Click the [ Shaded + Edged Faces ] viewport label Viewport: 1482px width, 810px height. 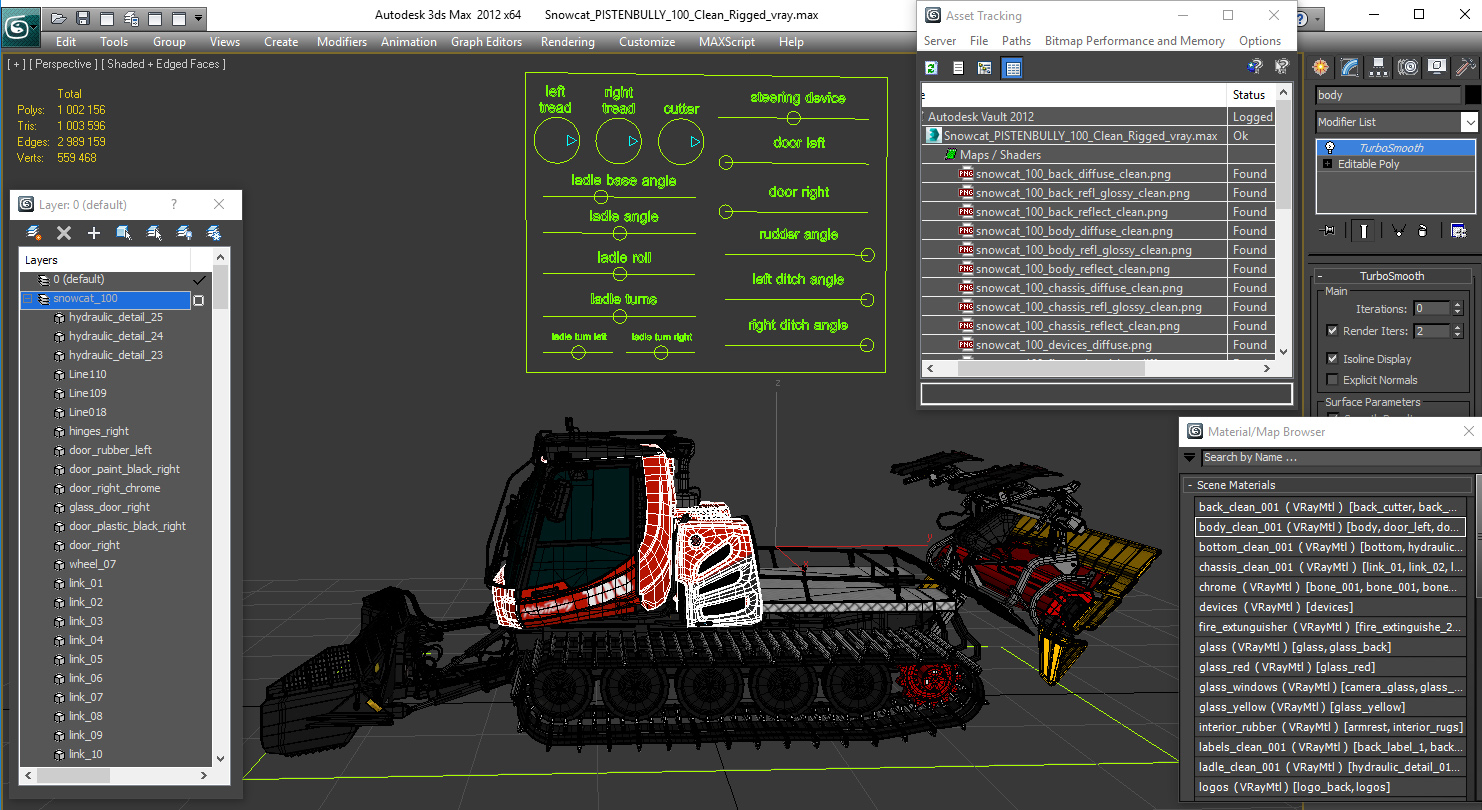coord(163,64)
